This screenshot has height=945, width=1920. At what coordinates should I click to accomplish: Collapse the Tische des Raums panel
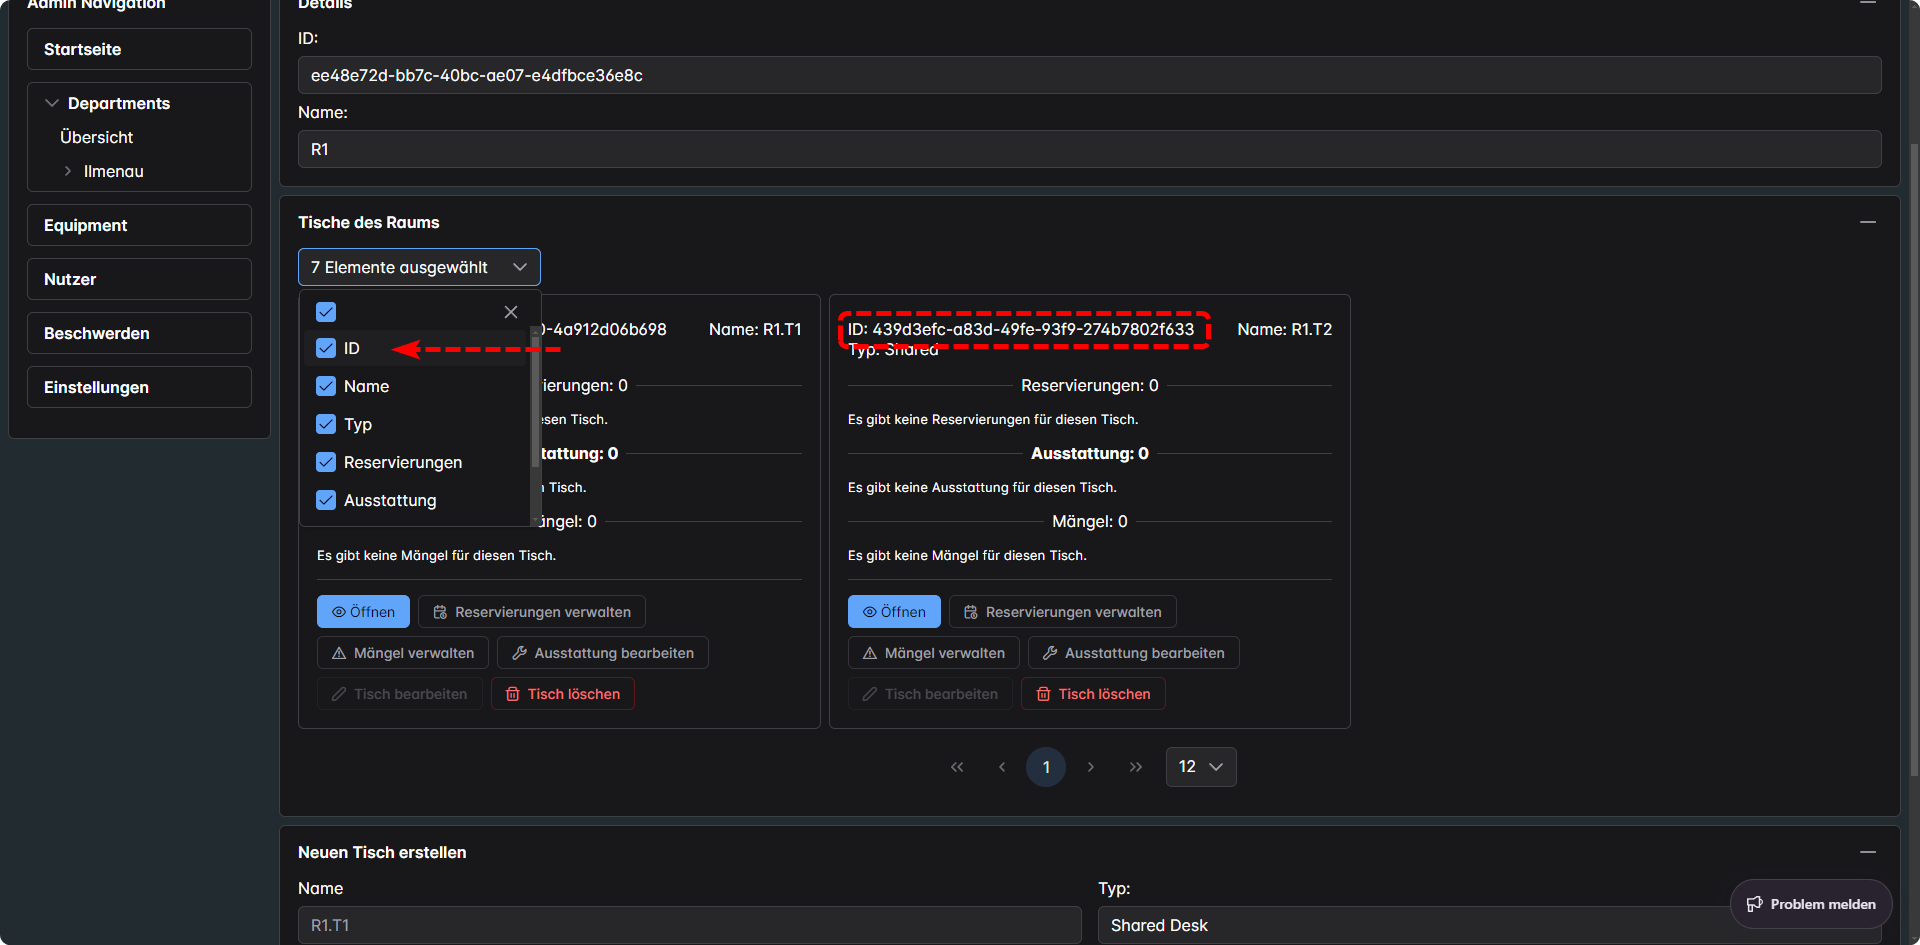pos(1868,222)
